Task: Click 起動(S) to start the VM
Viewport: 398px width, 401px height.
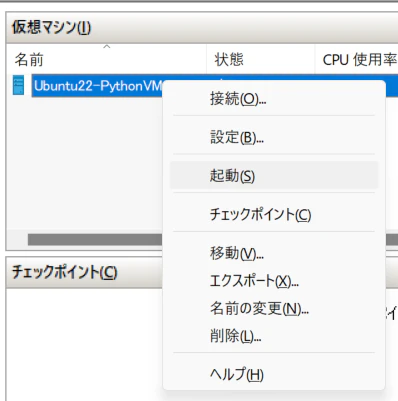Action: (274, 175)
